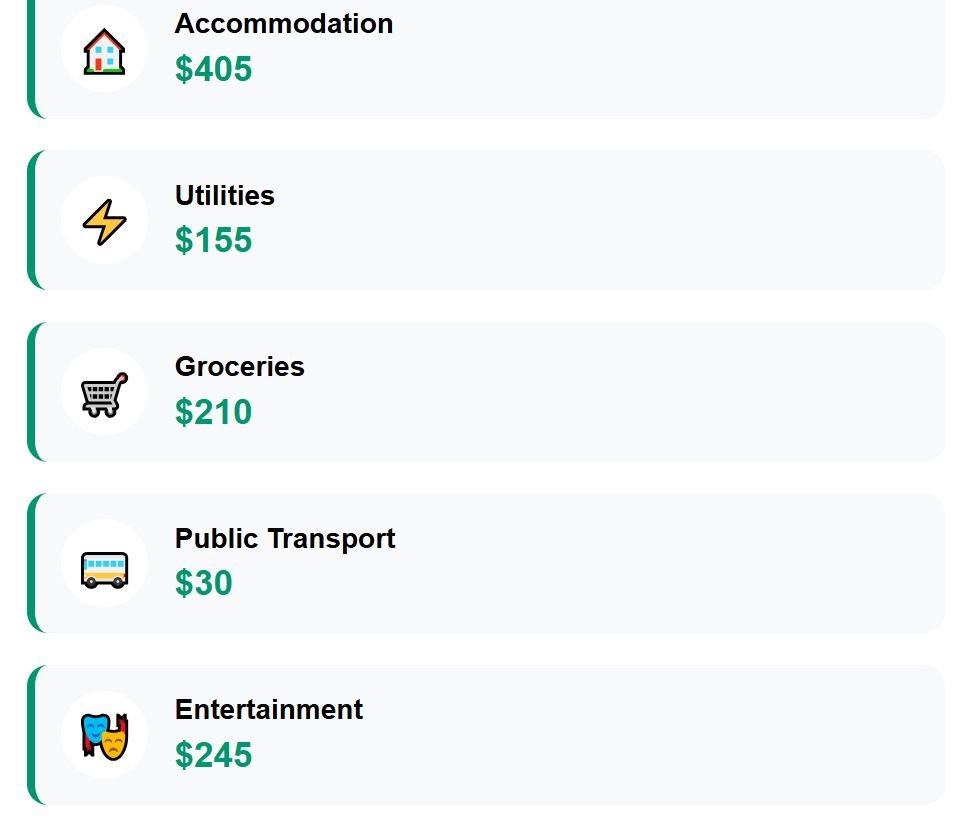Click the green edge of Entertainment card
Viewport: 971px width, 824px height.
pyautogui.click(x=31, y=735)
